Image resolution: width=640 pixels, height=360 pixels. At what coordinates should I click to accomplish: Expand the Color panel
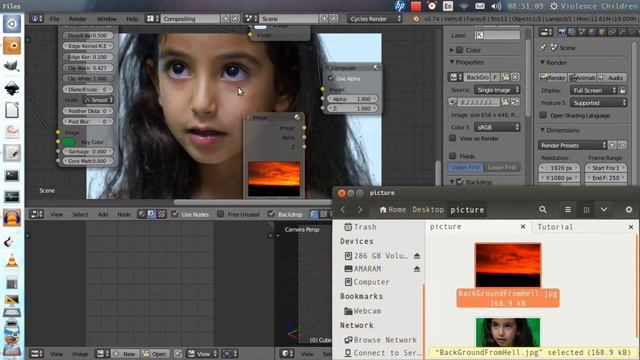coord(452,50)
